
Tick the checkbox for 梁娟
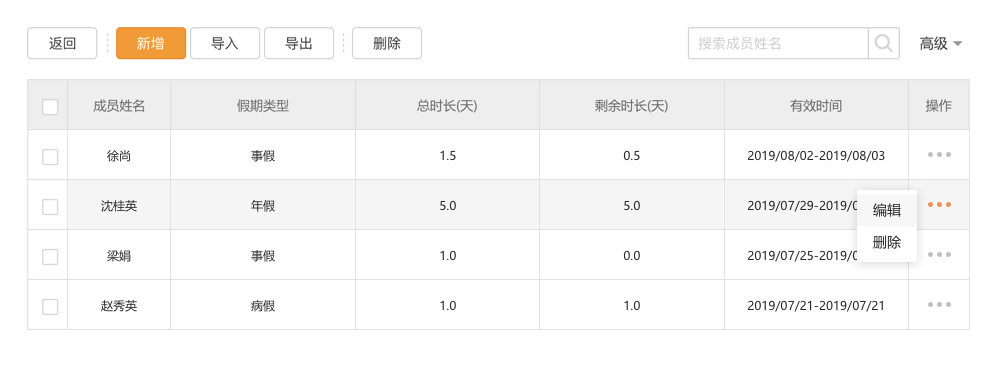coord(50,257)
